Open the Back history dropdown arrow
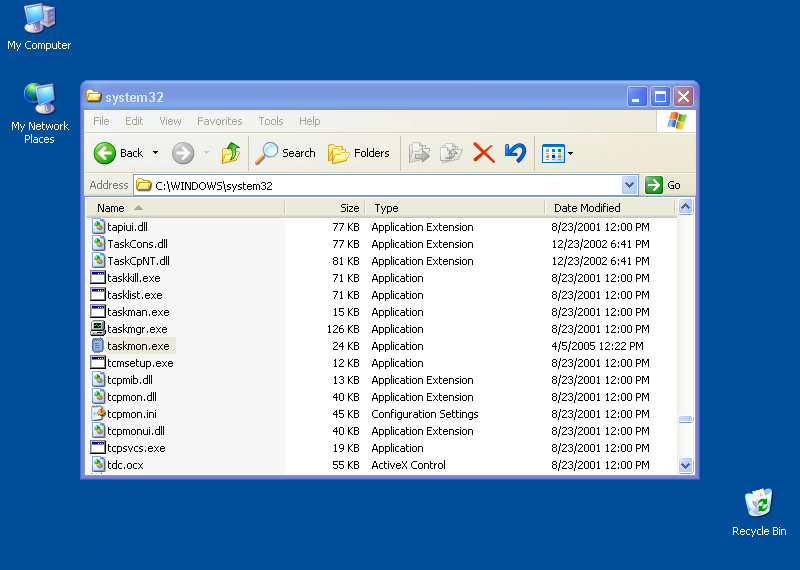Viewport: 800px width, 570px height. 156,153
